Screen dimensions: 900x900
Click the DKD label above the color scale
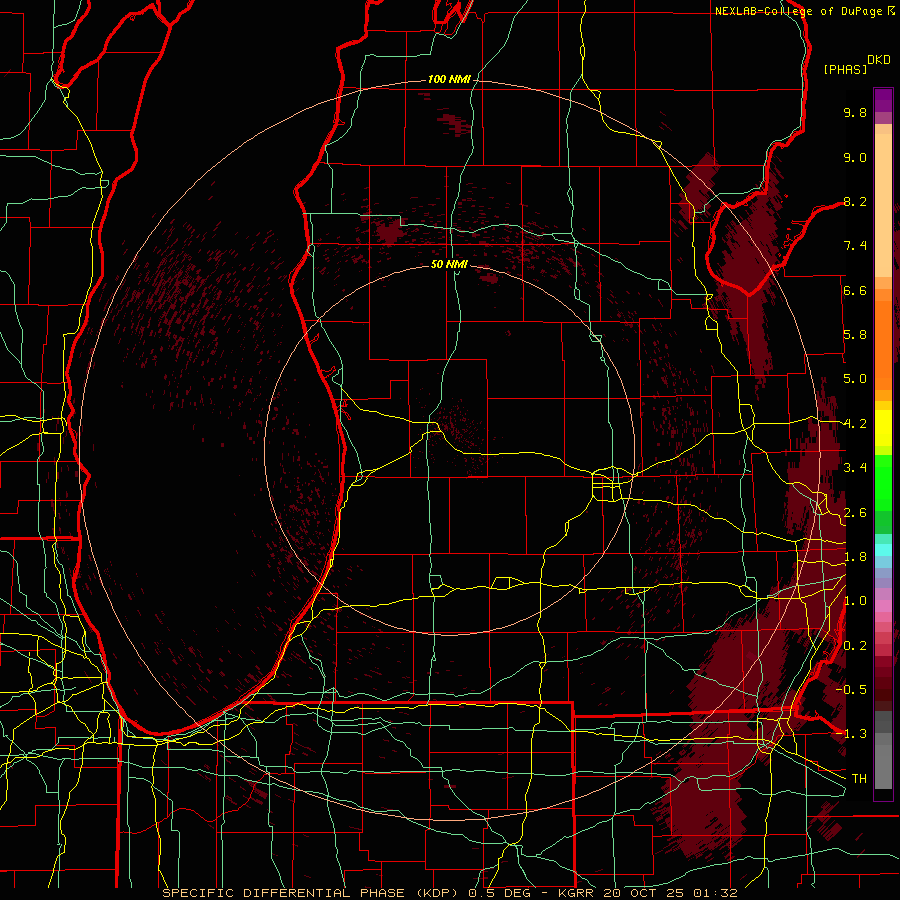point(879,60)
